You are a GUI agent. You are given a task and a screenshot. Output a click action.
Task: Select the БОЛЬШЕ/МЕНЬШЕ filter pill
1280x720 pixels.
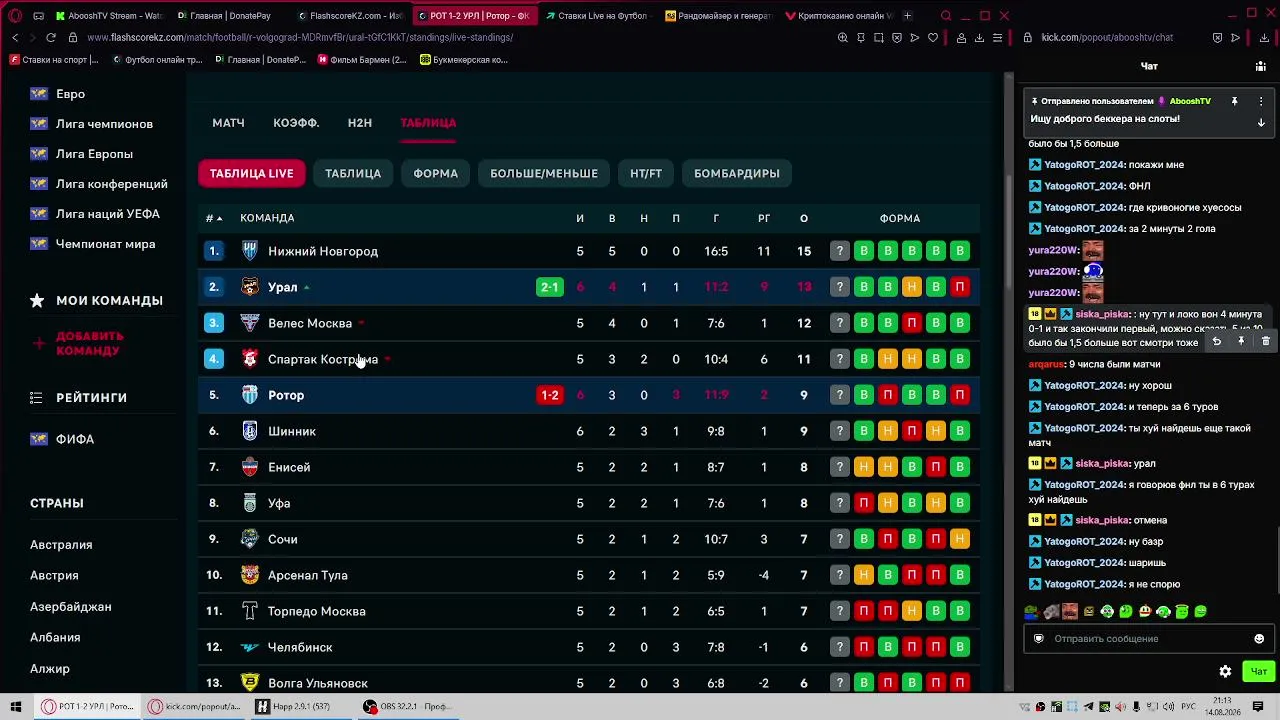(544, 173)
